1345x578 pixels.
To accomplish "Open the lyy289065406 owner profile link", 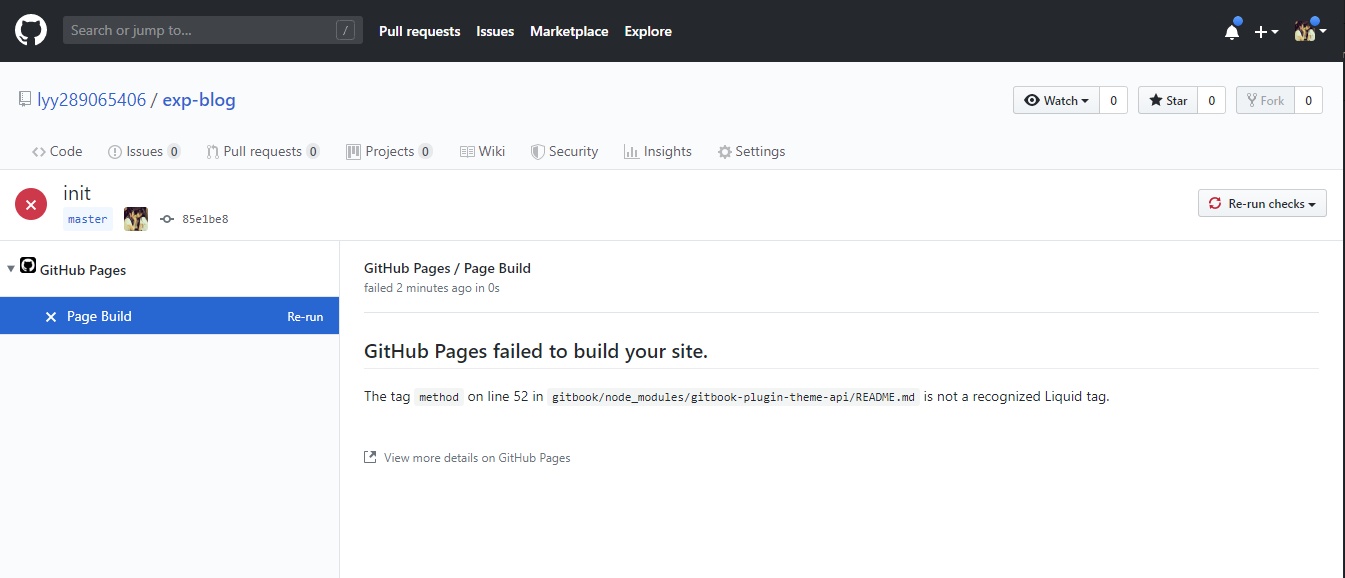I will [x=92, y=100].
